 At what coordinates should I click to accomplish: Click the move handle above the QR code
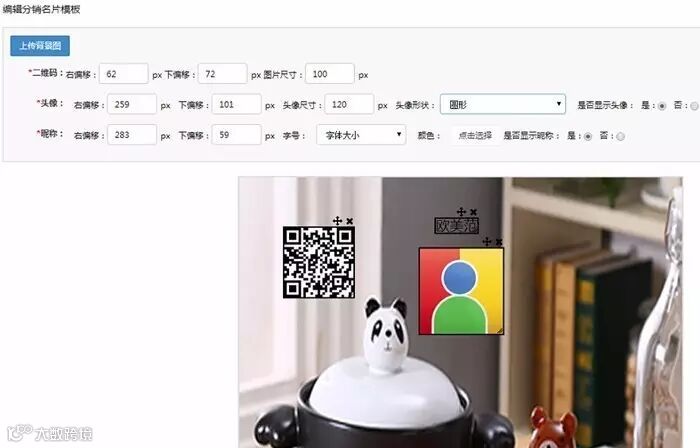[x=338, y=220]
